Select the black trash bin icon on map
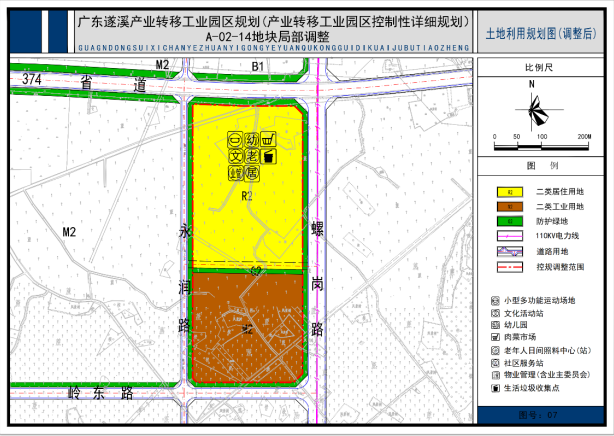 [268, 157]
